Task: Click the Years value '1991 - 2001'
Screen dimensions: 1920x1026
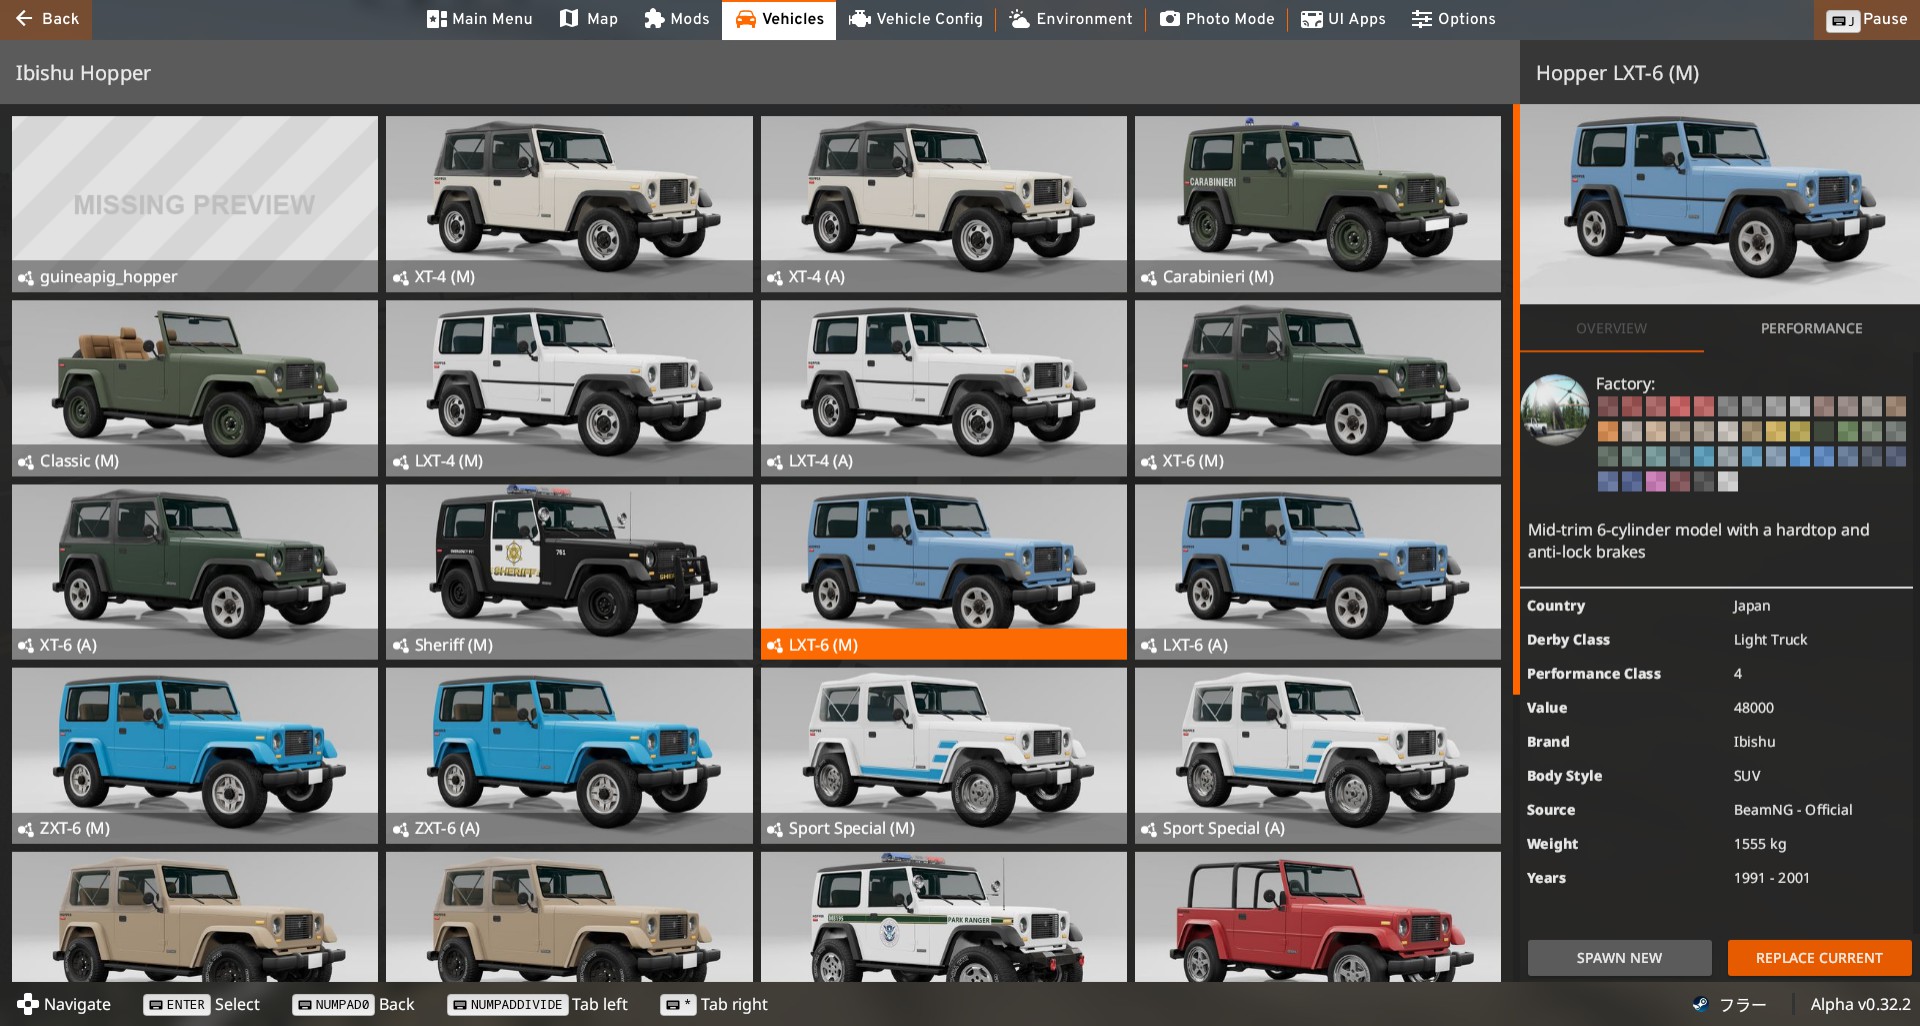Action: [1771, 878]
